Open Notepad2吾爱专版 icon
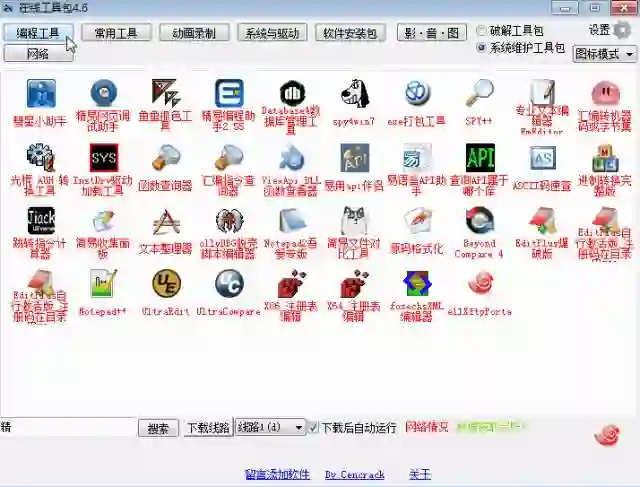This screenshot has width=640, height=487. point(292,221)
